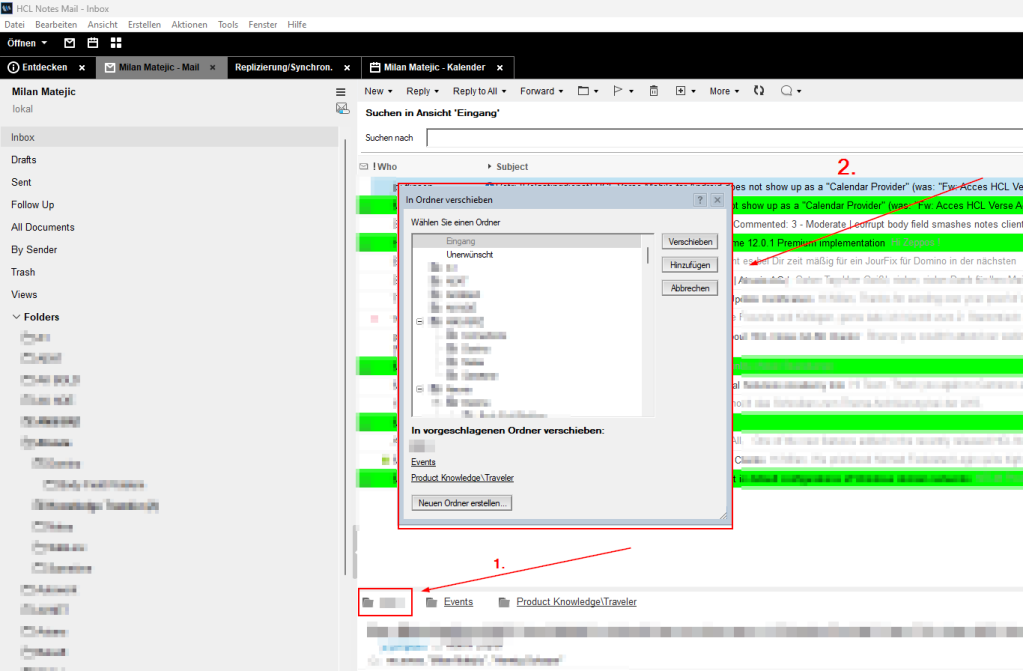This screenshot has height=671, width=1023.
Task: Open the move-to-folder toolbar dropdown
Action: pyautogui.click(x=588, y=91)
